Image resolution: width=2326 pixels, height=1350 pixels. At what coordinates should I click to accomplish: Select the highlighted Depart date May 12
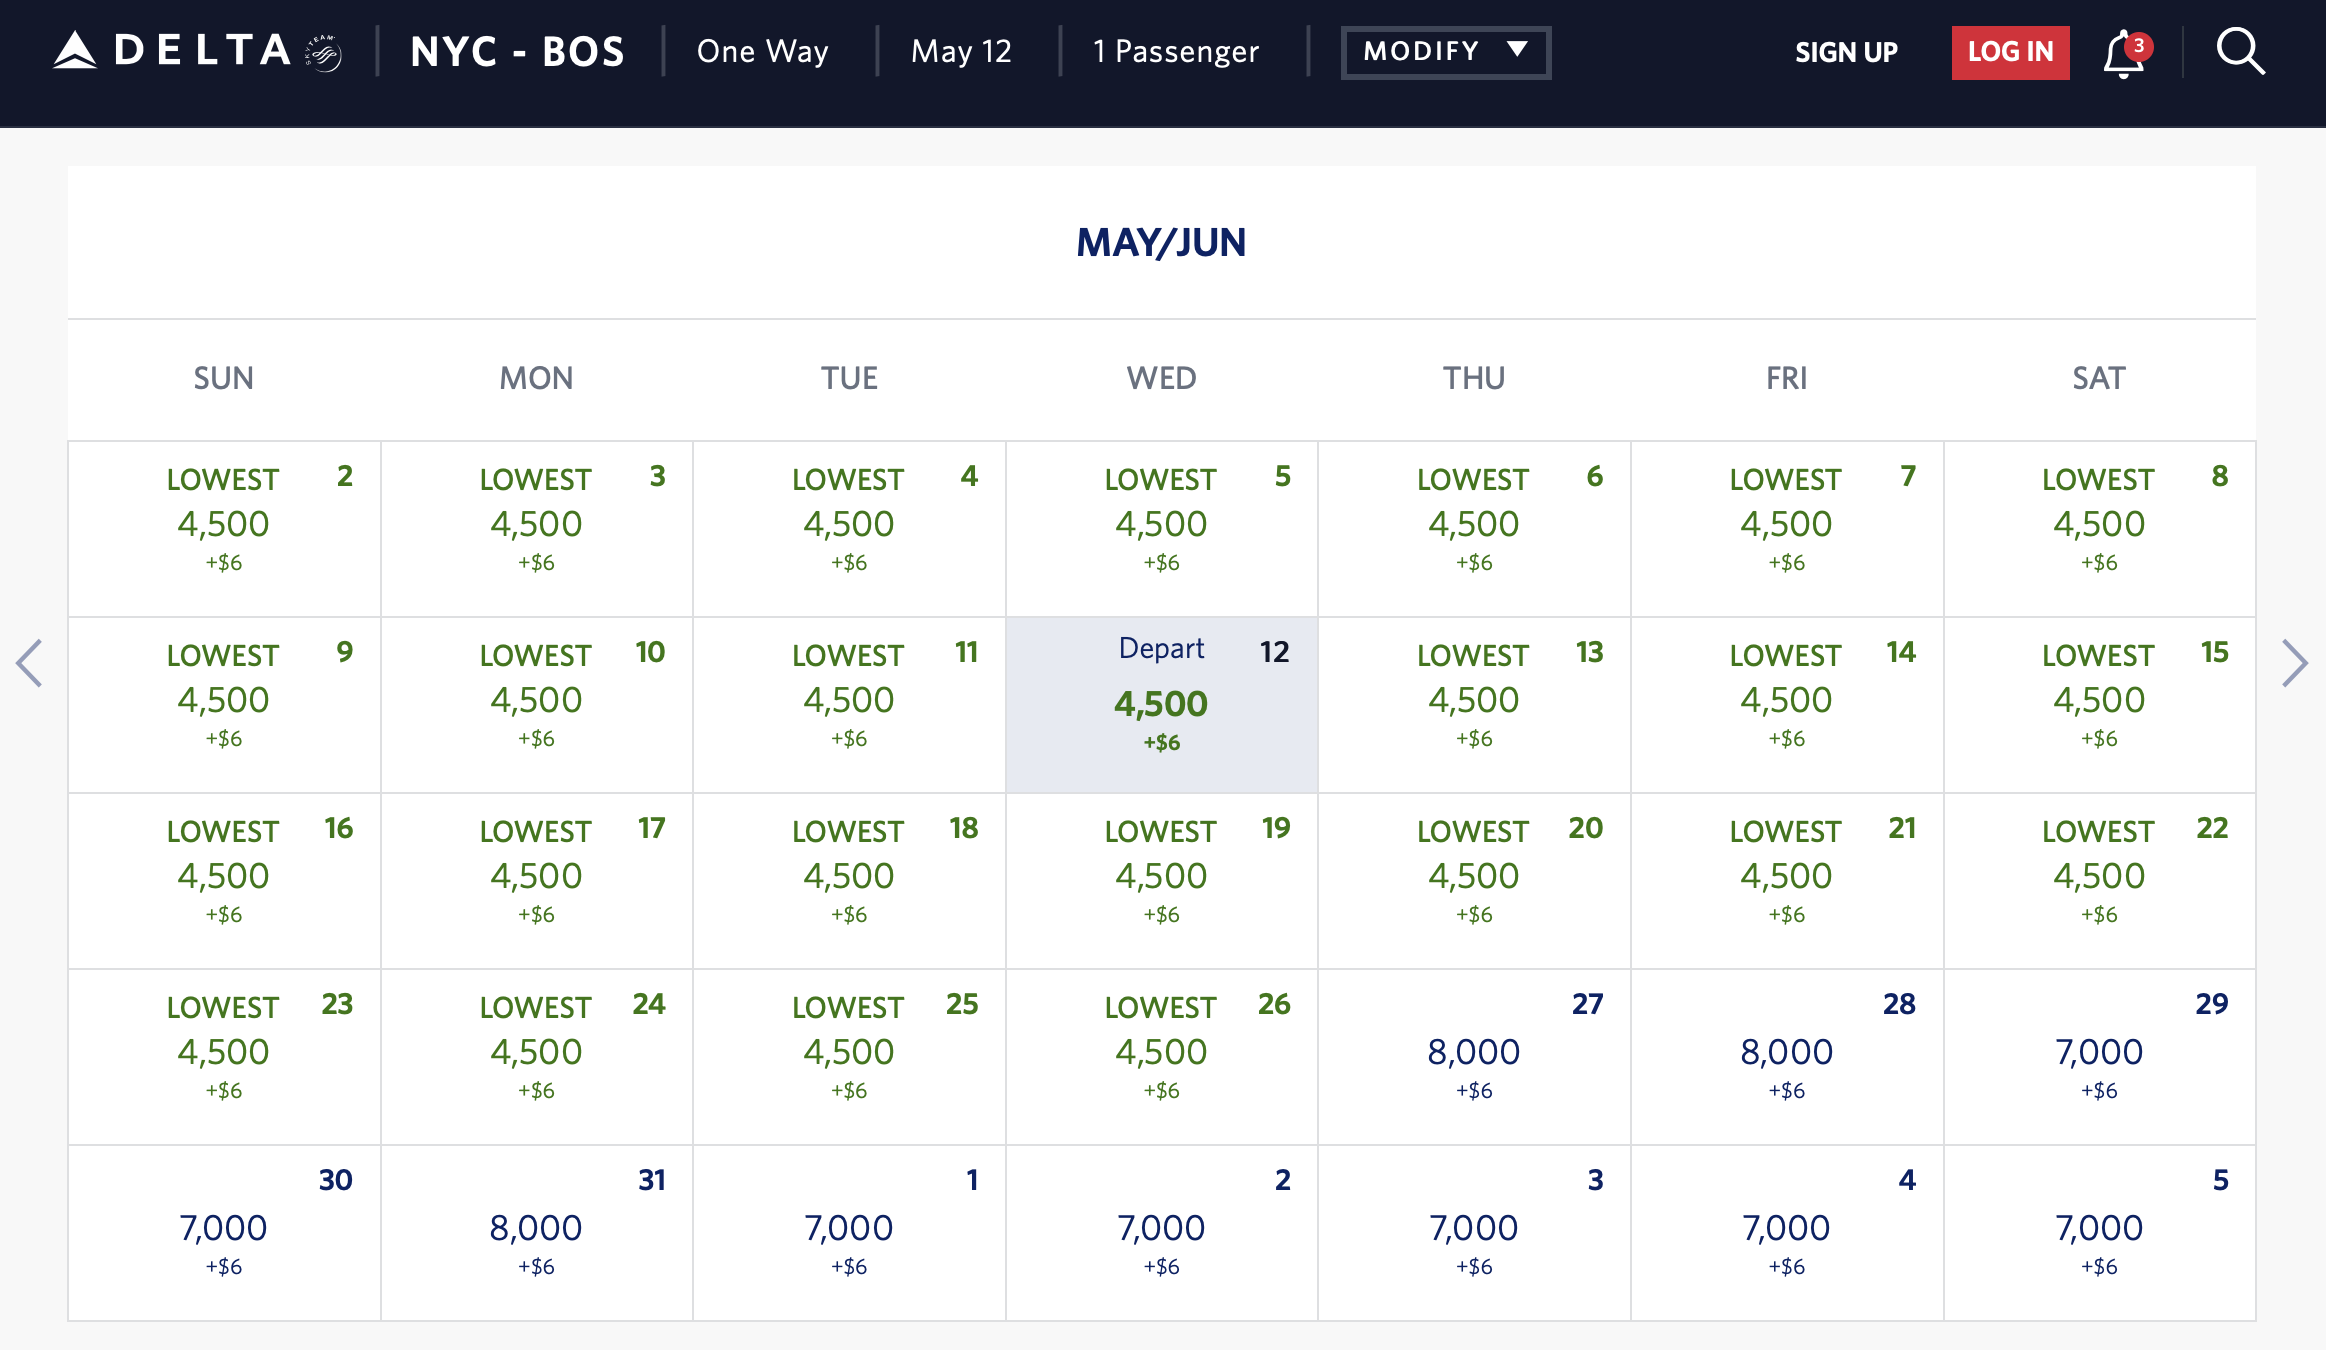tap(1161, 703)
